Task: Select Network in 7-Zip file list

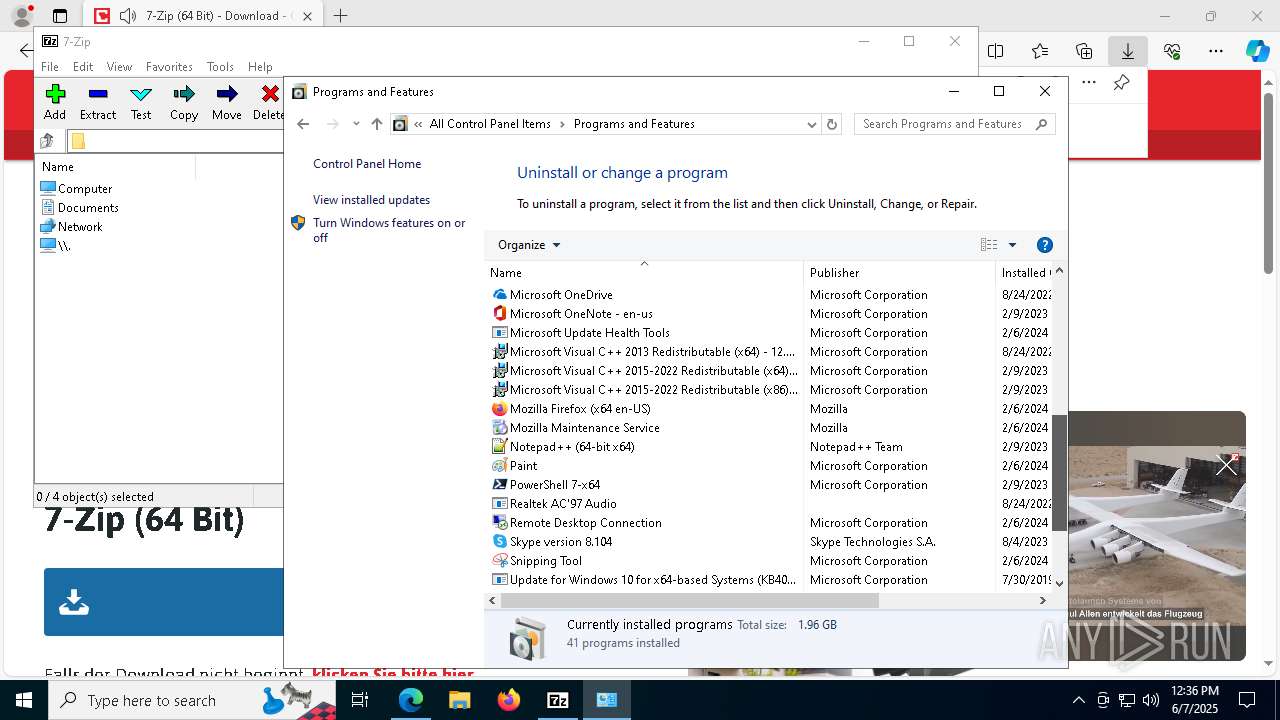Action: (x=80, y=226)
